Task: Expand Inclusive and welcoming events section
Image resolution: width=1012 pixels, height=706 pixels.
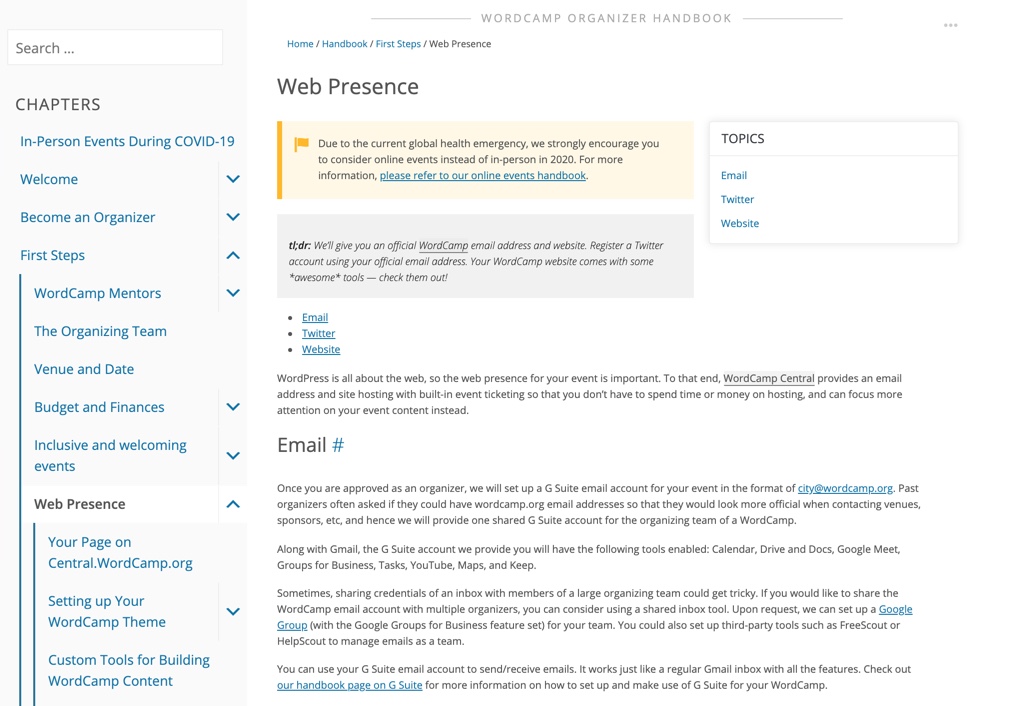Action: pos(233,455)
